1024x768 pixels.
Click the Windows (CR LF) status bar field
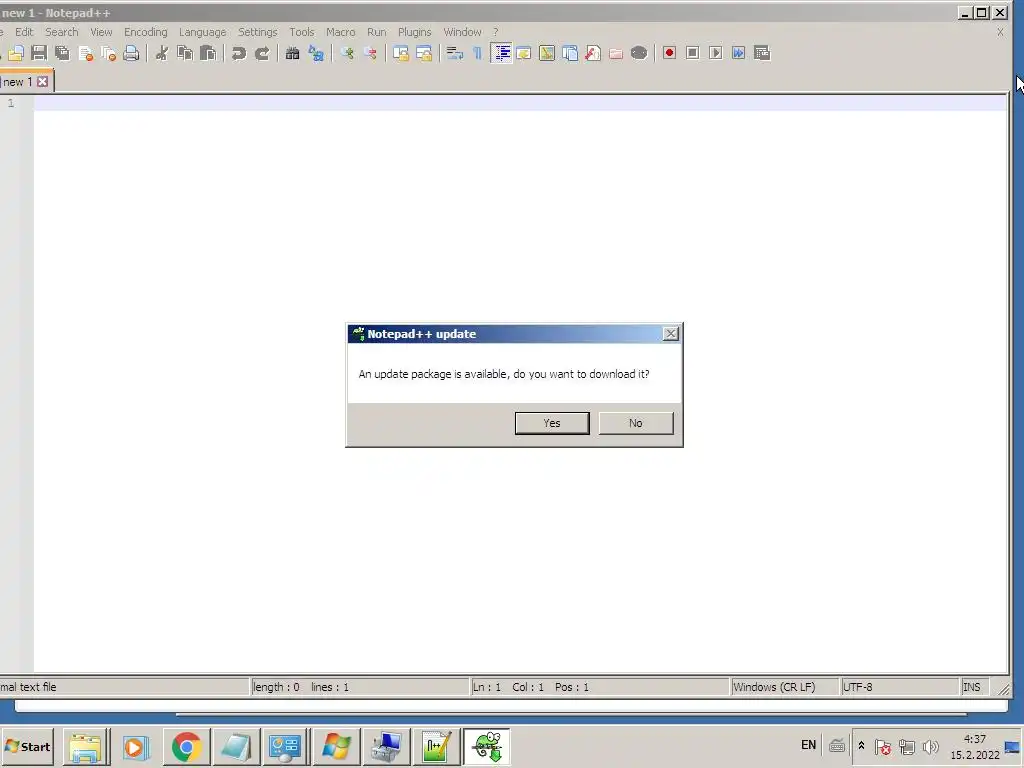pos(784,687)
